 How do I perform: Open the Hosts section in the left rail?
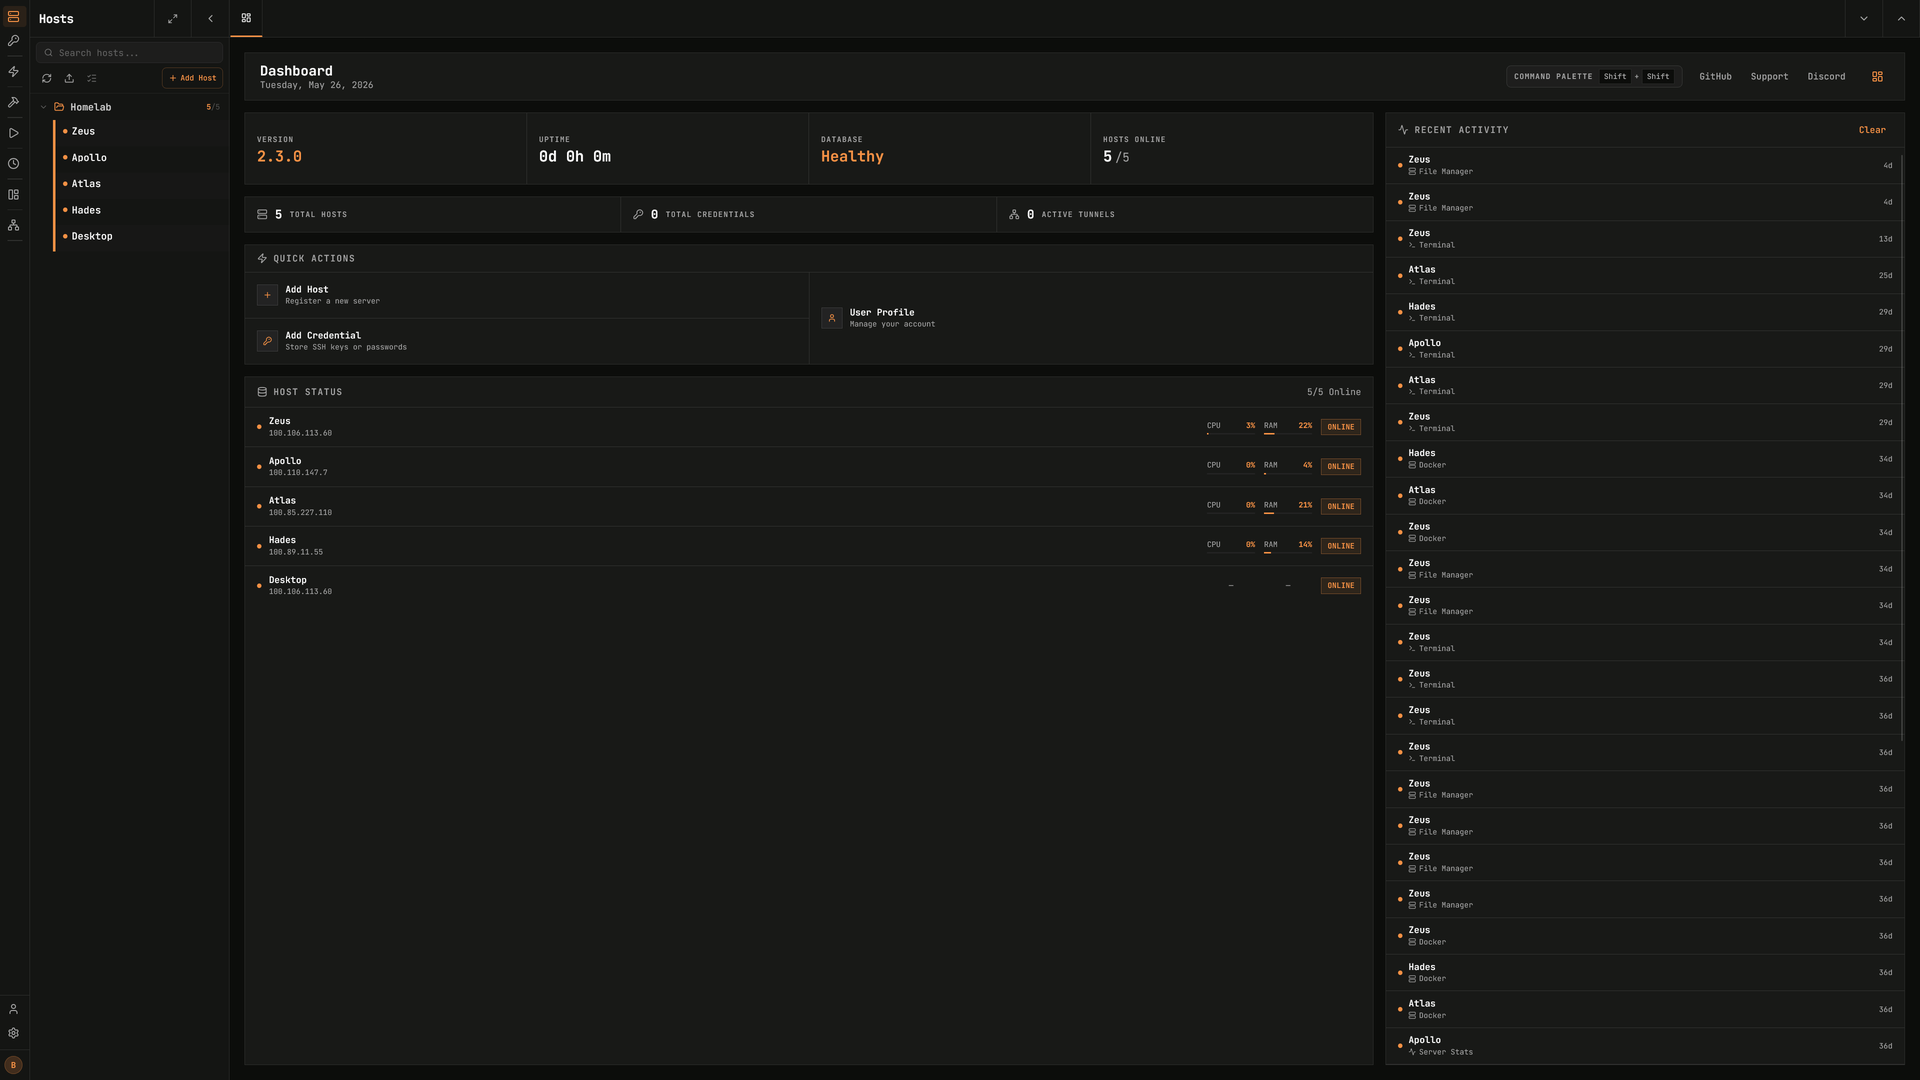(x=13, y=17)
